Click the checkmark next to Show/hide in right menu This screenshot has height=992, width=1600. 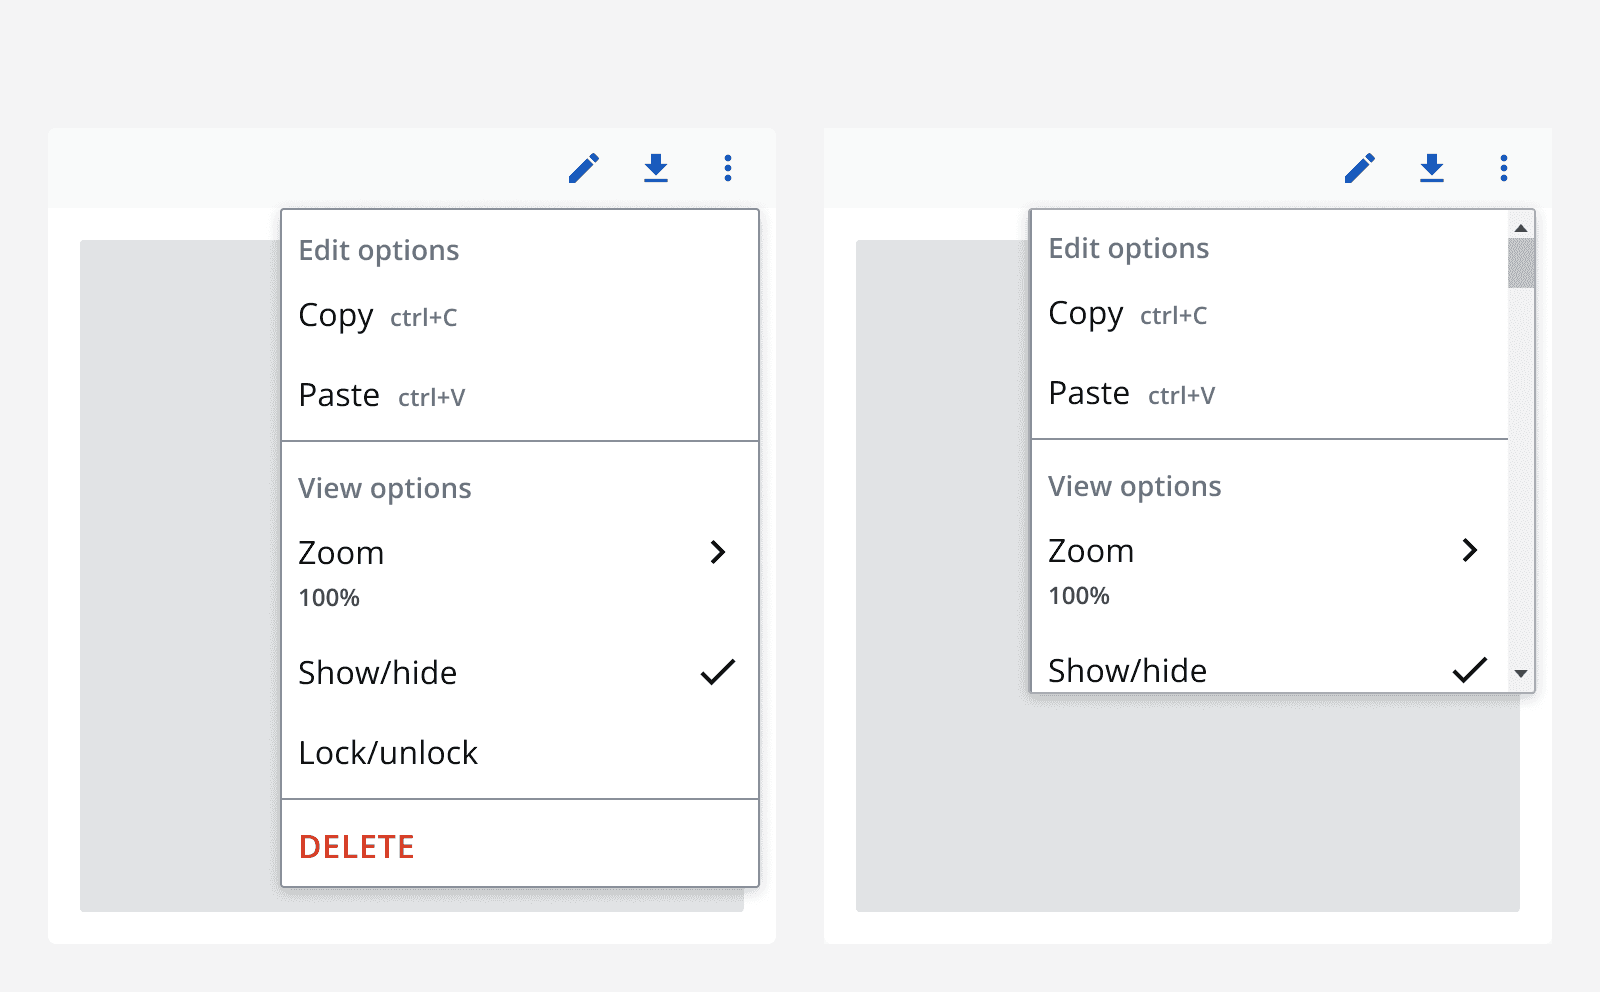click(1470, 670)
